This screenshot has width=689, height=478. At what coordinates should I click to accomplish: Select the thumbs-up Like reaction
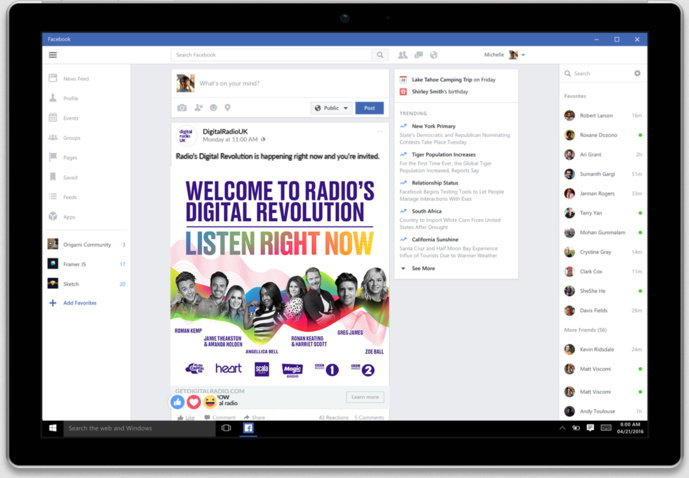click(178, 402)
